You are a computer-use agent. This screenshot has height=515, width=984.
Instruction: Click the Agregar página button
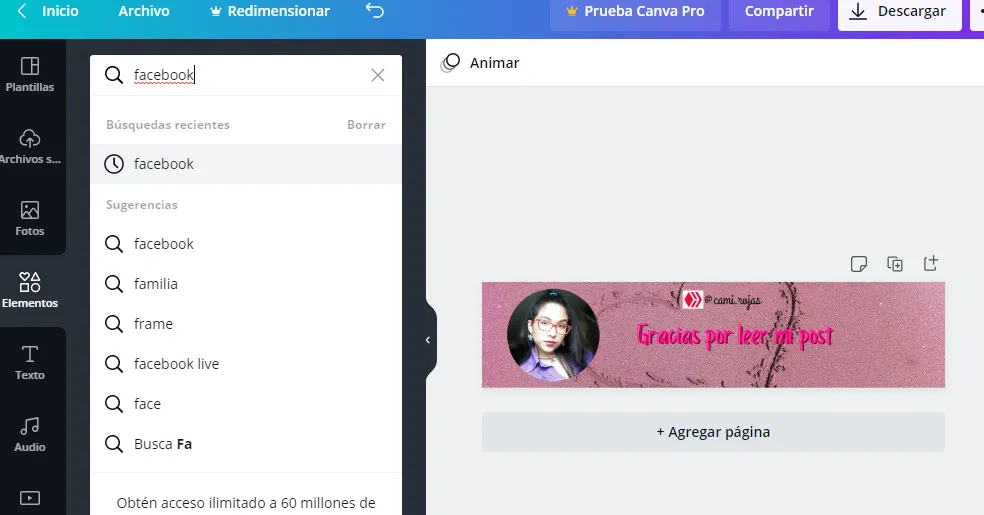click(713, 432)
